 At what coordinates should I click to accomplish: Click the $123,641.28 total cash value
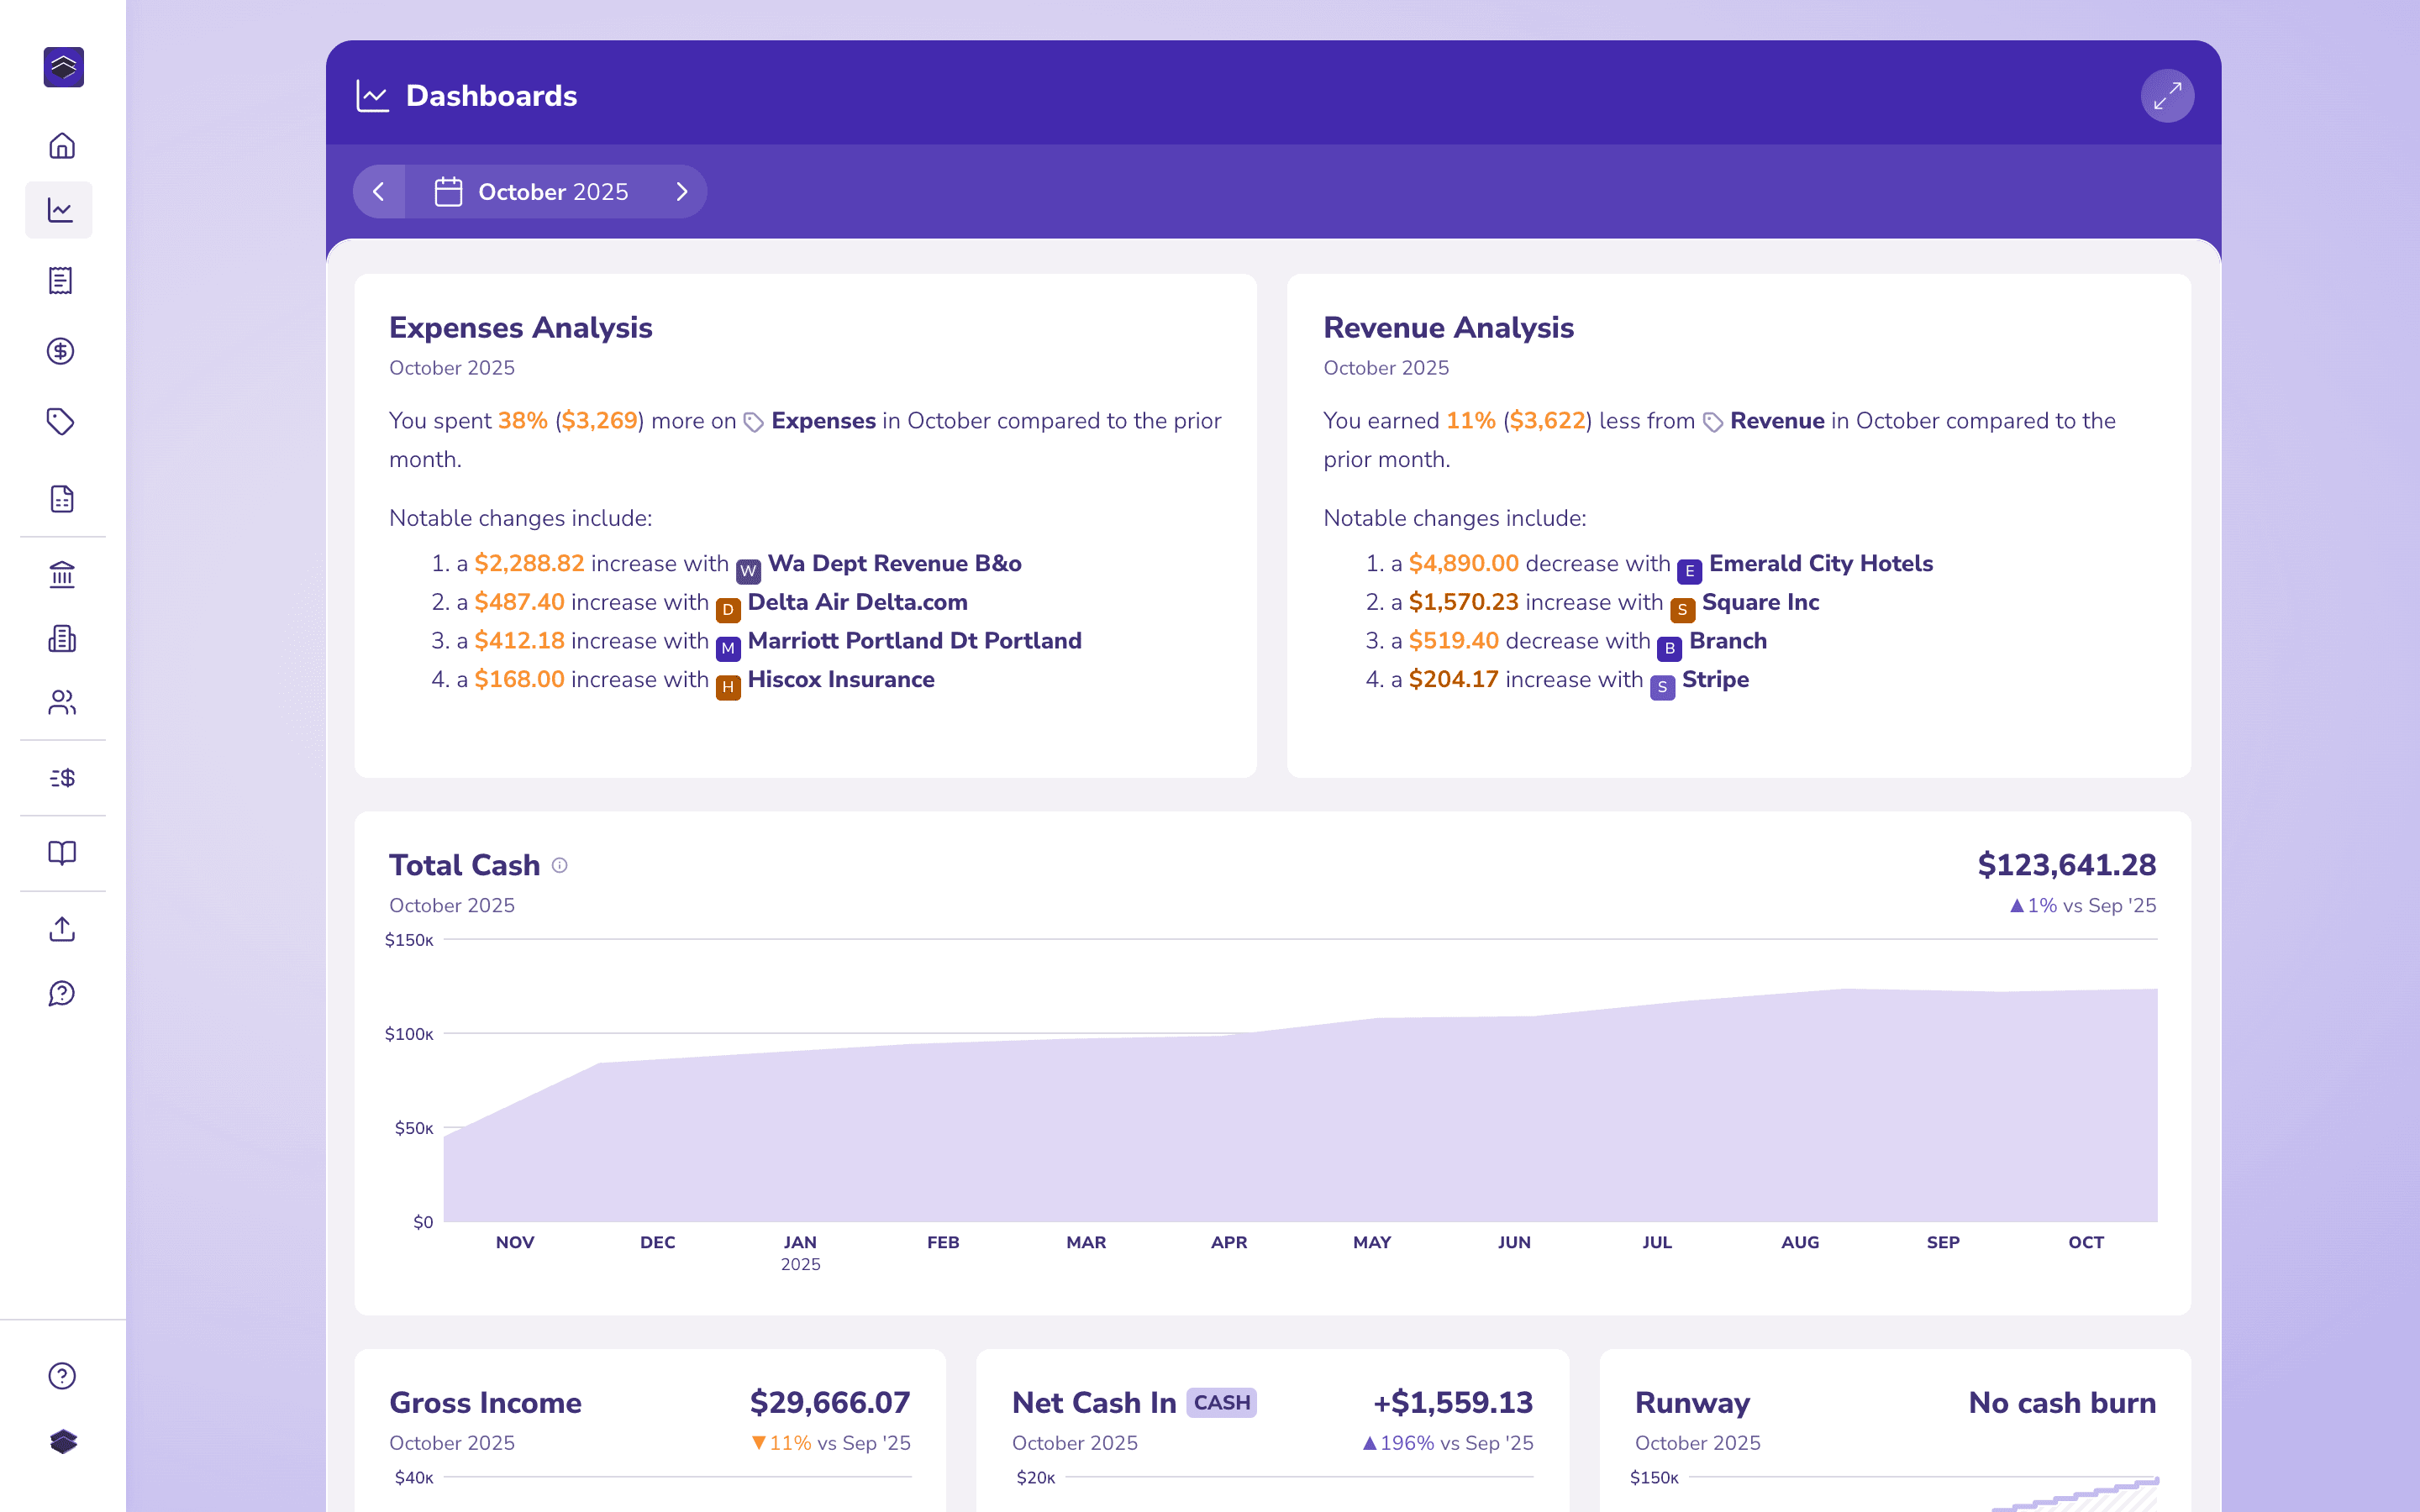tap(2066, 865)
